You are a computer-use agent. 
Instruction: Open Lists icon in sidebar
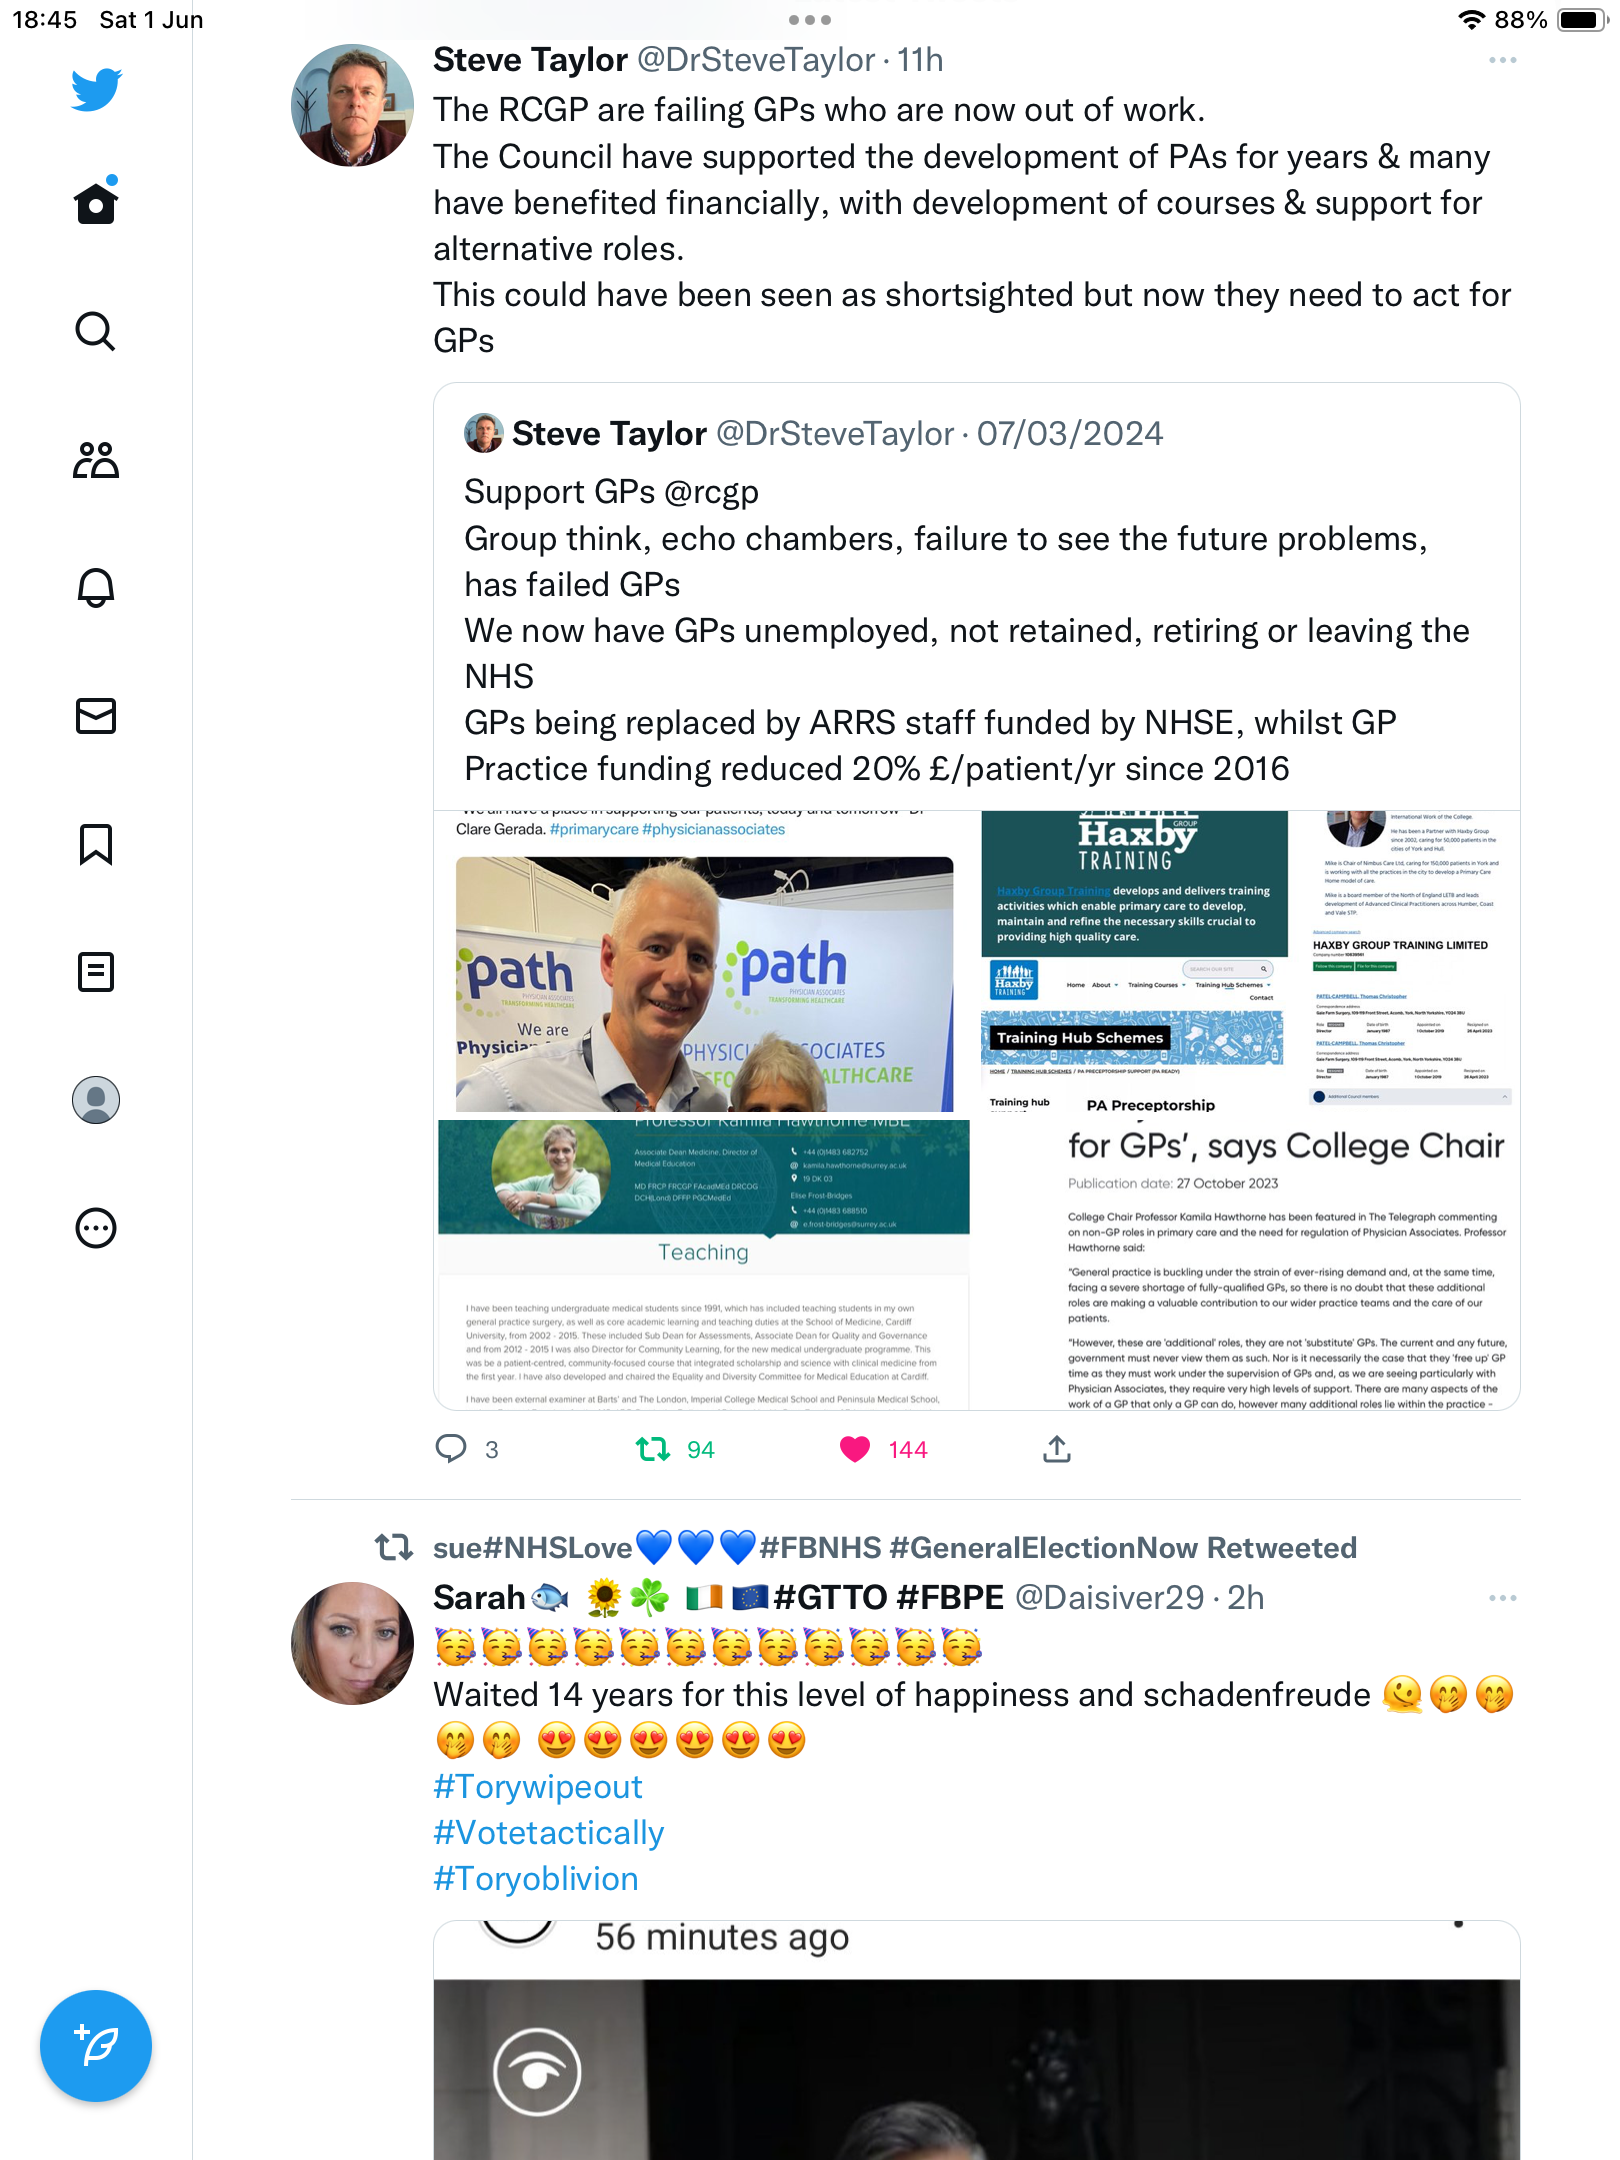coord(96,972)
